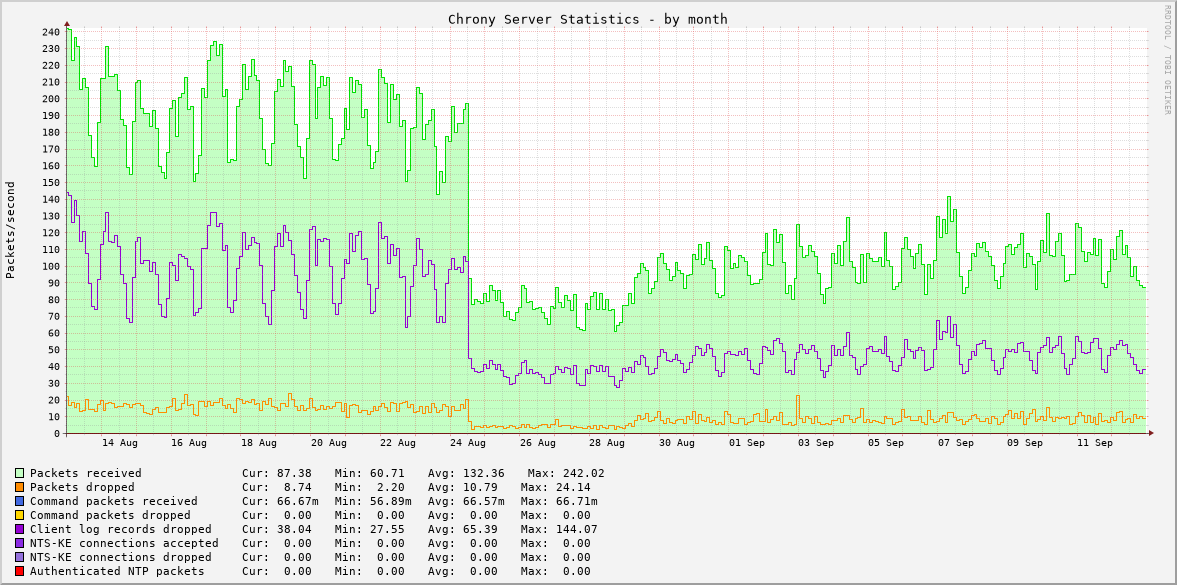Click the Min: 56.89m value
The image size is (1177, 585).
click(x=373, y=502)
